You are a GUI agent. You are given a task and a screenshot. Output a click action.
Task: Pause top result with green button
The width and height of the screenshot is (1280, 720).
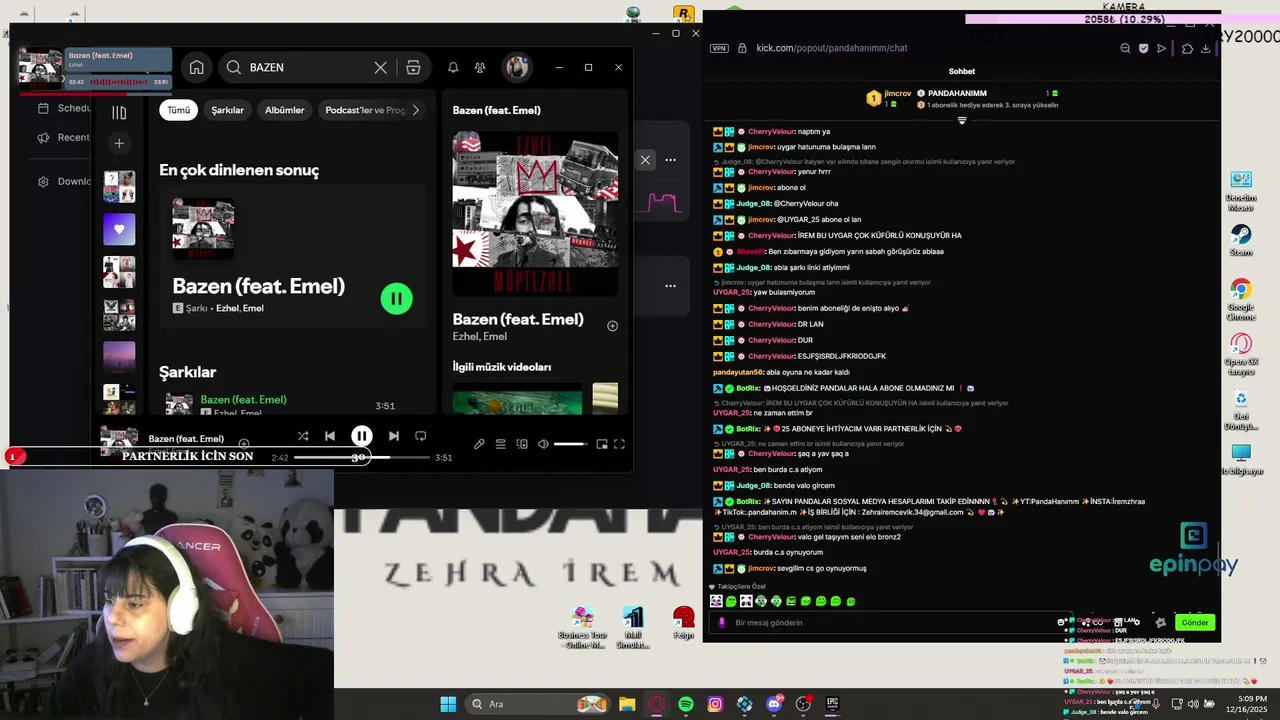[396, 298]
